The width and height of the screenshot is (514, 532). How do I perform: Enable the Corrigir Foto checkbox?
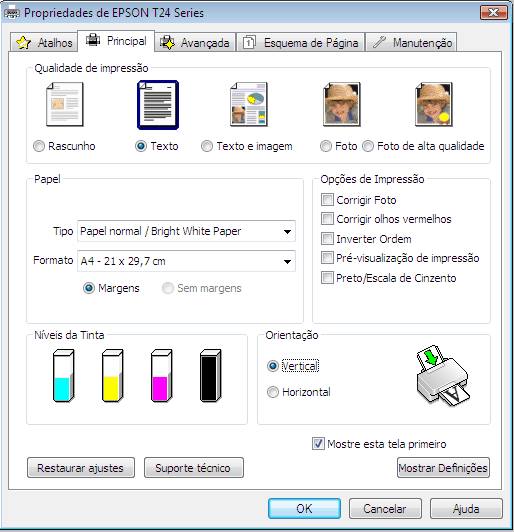tap(327, 200)
